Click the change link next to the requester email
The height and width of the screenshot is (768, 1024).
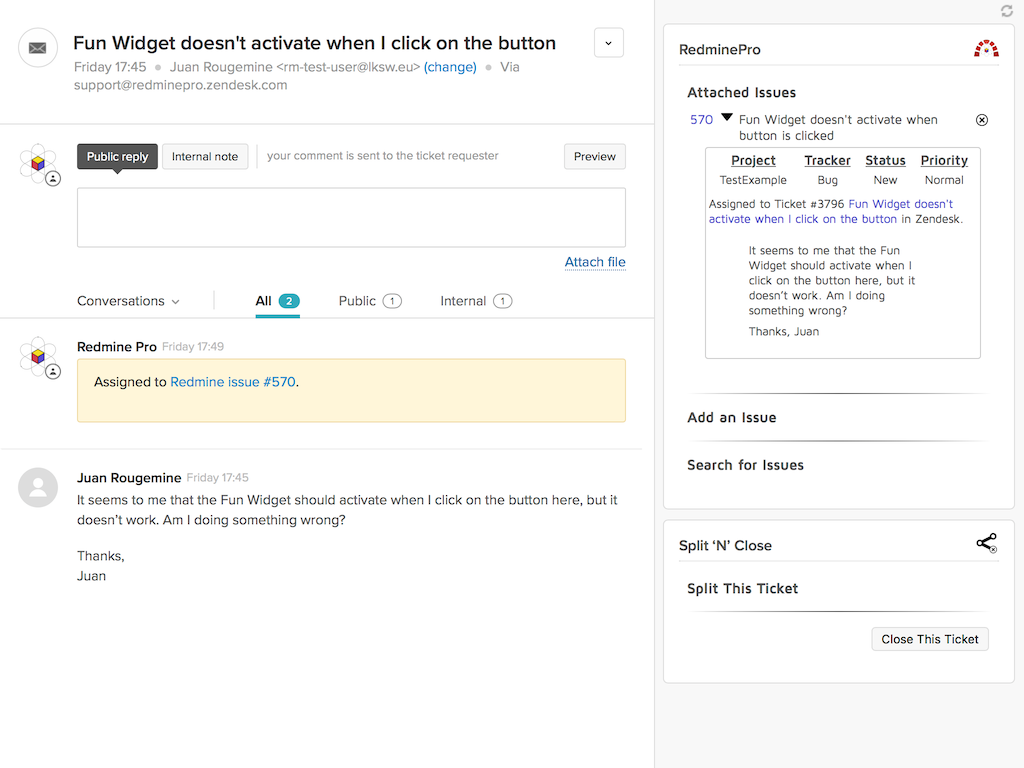coord(450,67)
